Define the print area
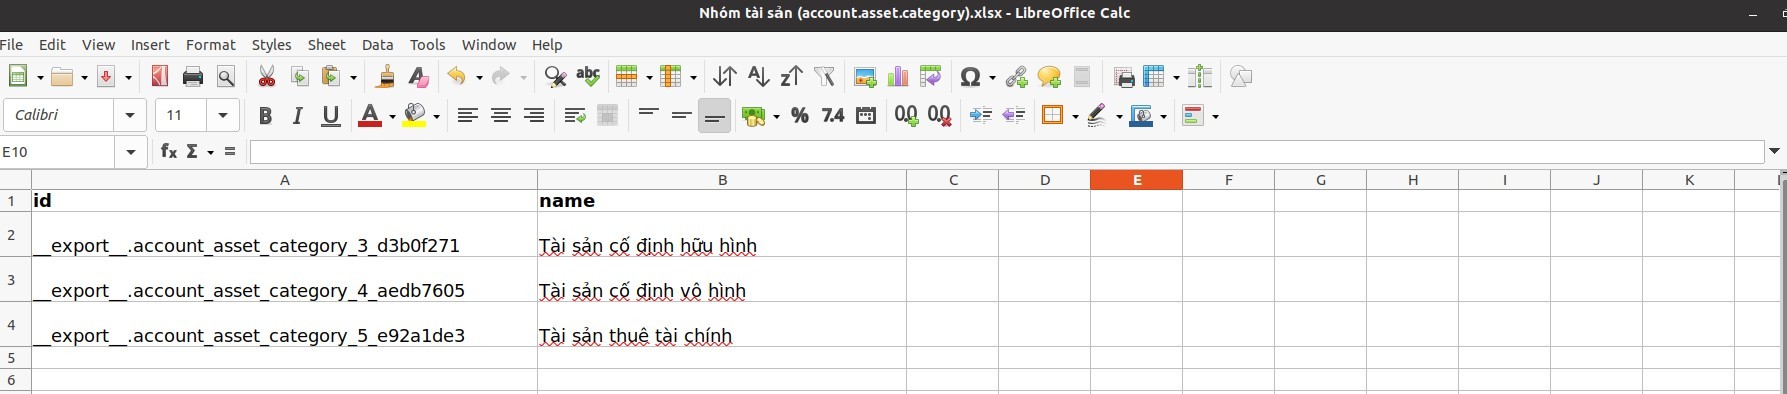Image resolution: width=1787 pixels, height=394 pixels. (x=1124, y=77)
